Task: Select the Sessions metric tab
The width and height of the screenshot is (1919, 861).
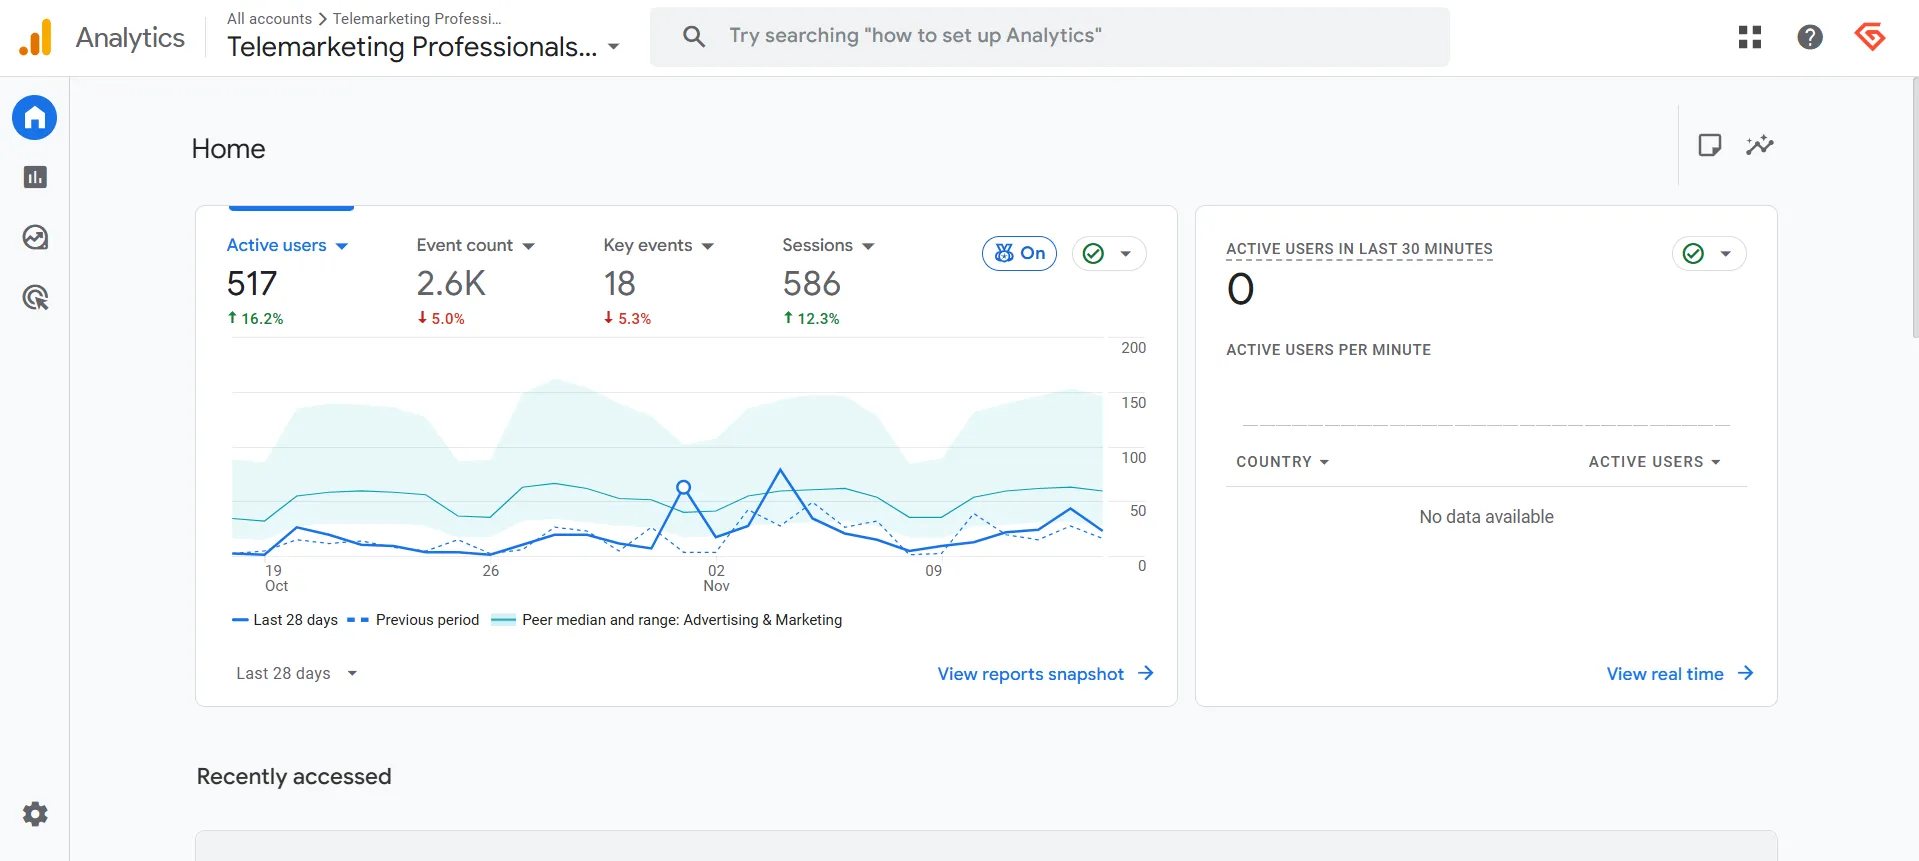Action: point(827,246)
